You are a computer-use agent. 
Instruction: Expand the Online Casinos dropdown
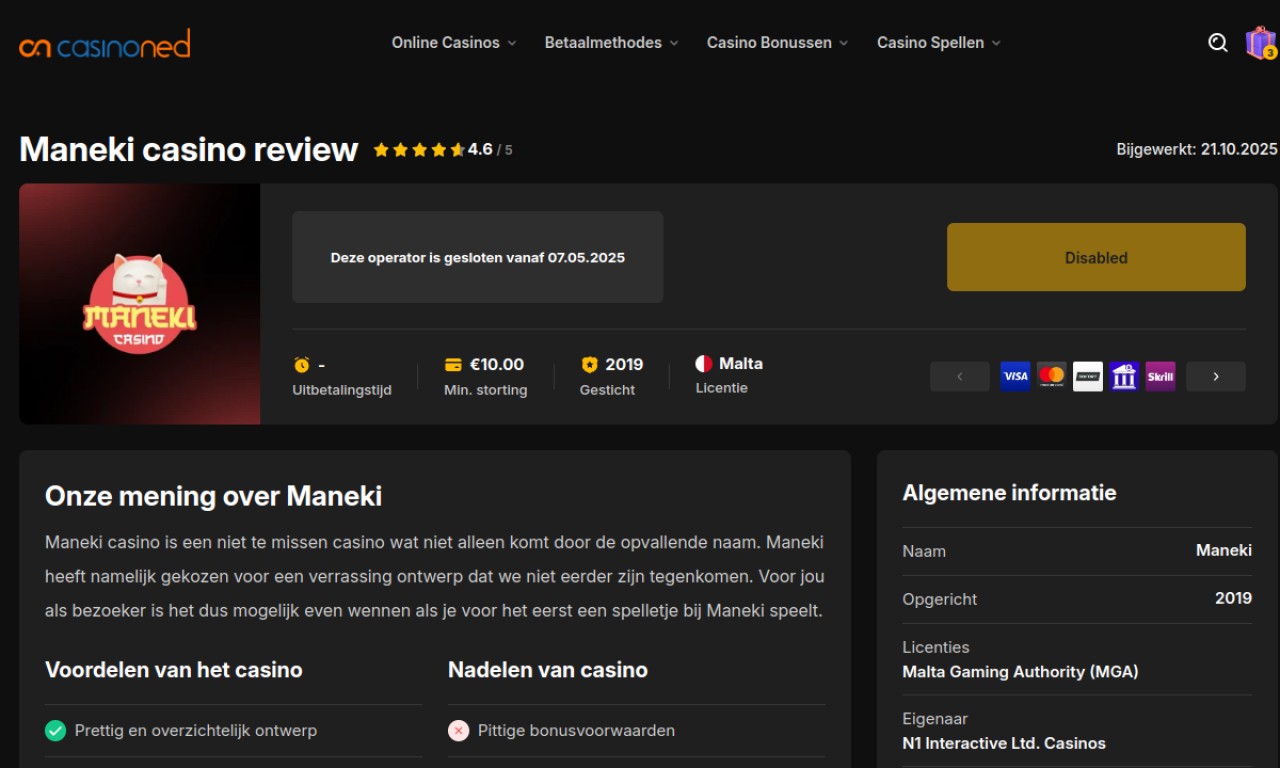click(454, 43)
